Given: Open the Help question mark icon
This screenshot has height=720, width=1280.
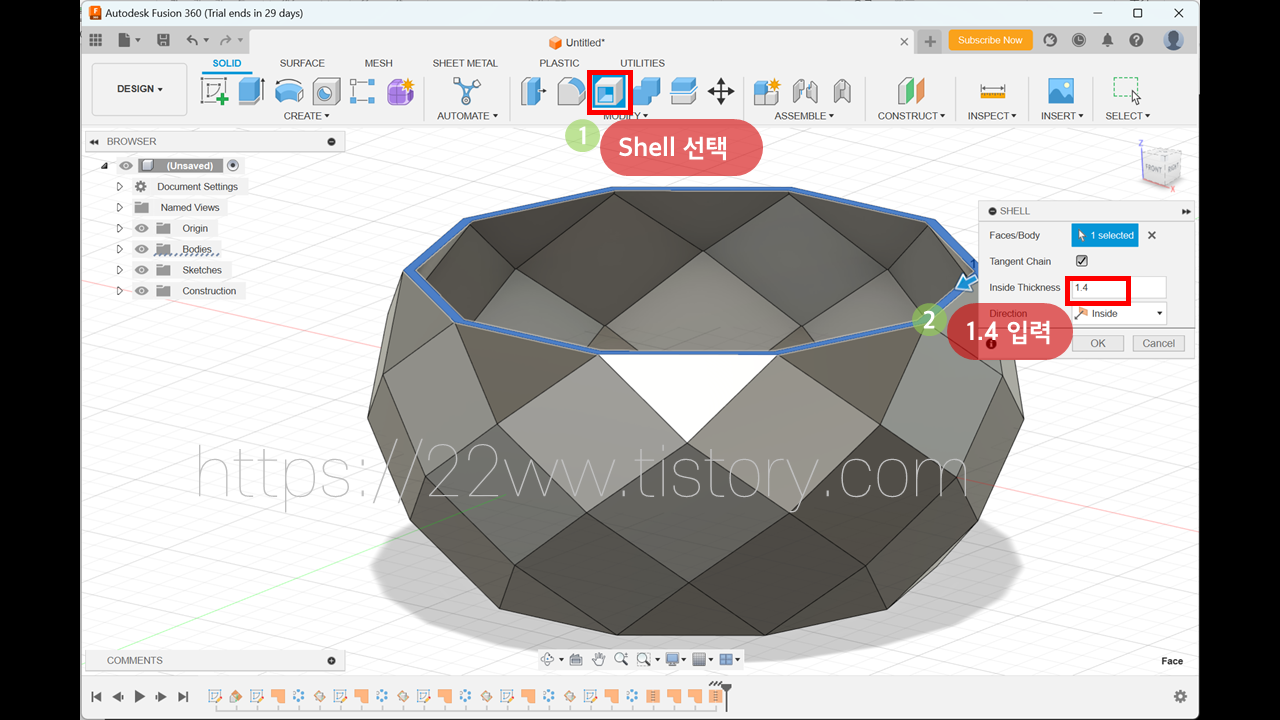Looking at the screenshot, I should [x=1136, y=40].
